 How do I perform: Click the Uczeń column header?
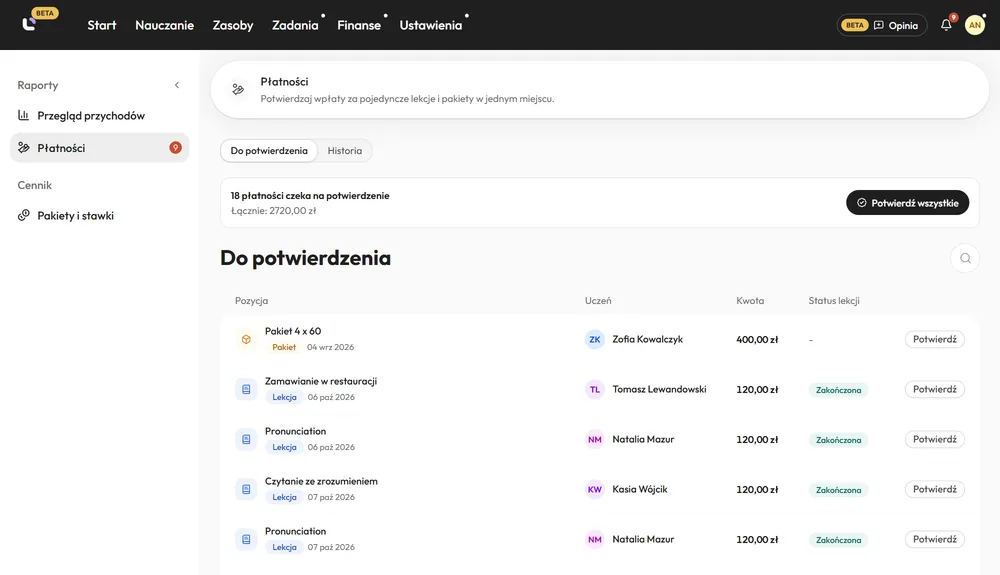point(598,301)
